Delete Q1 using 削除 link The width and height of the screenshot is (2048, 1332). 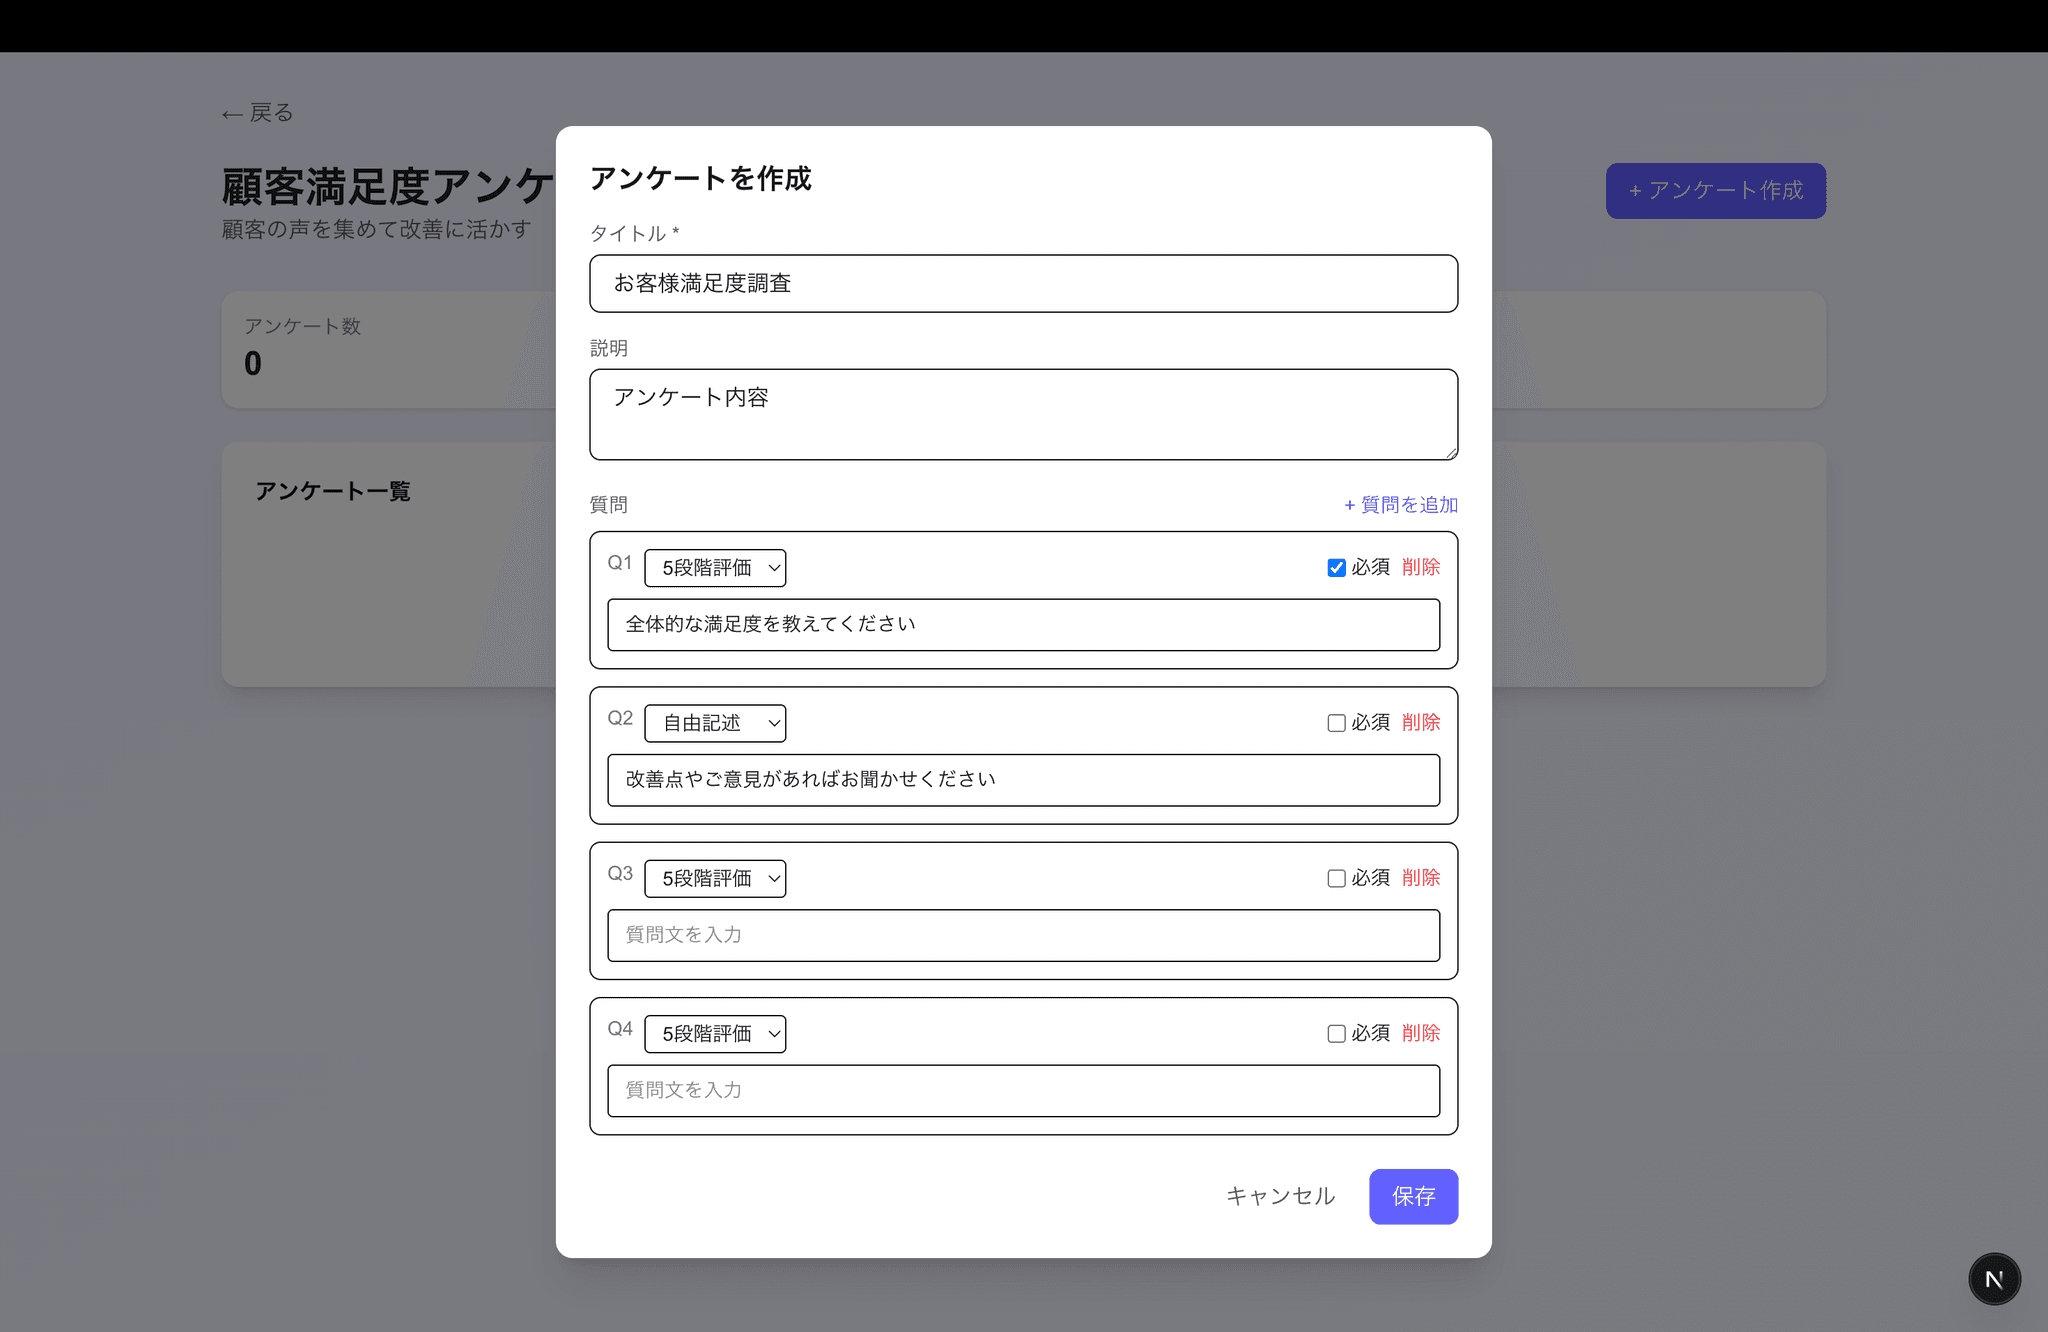[1420, 567]
